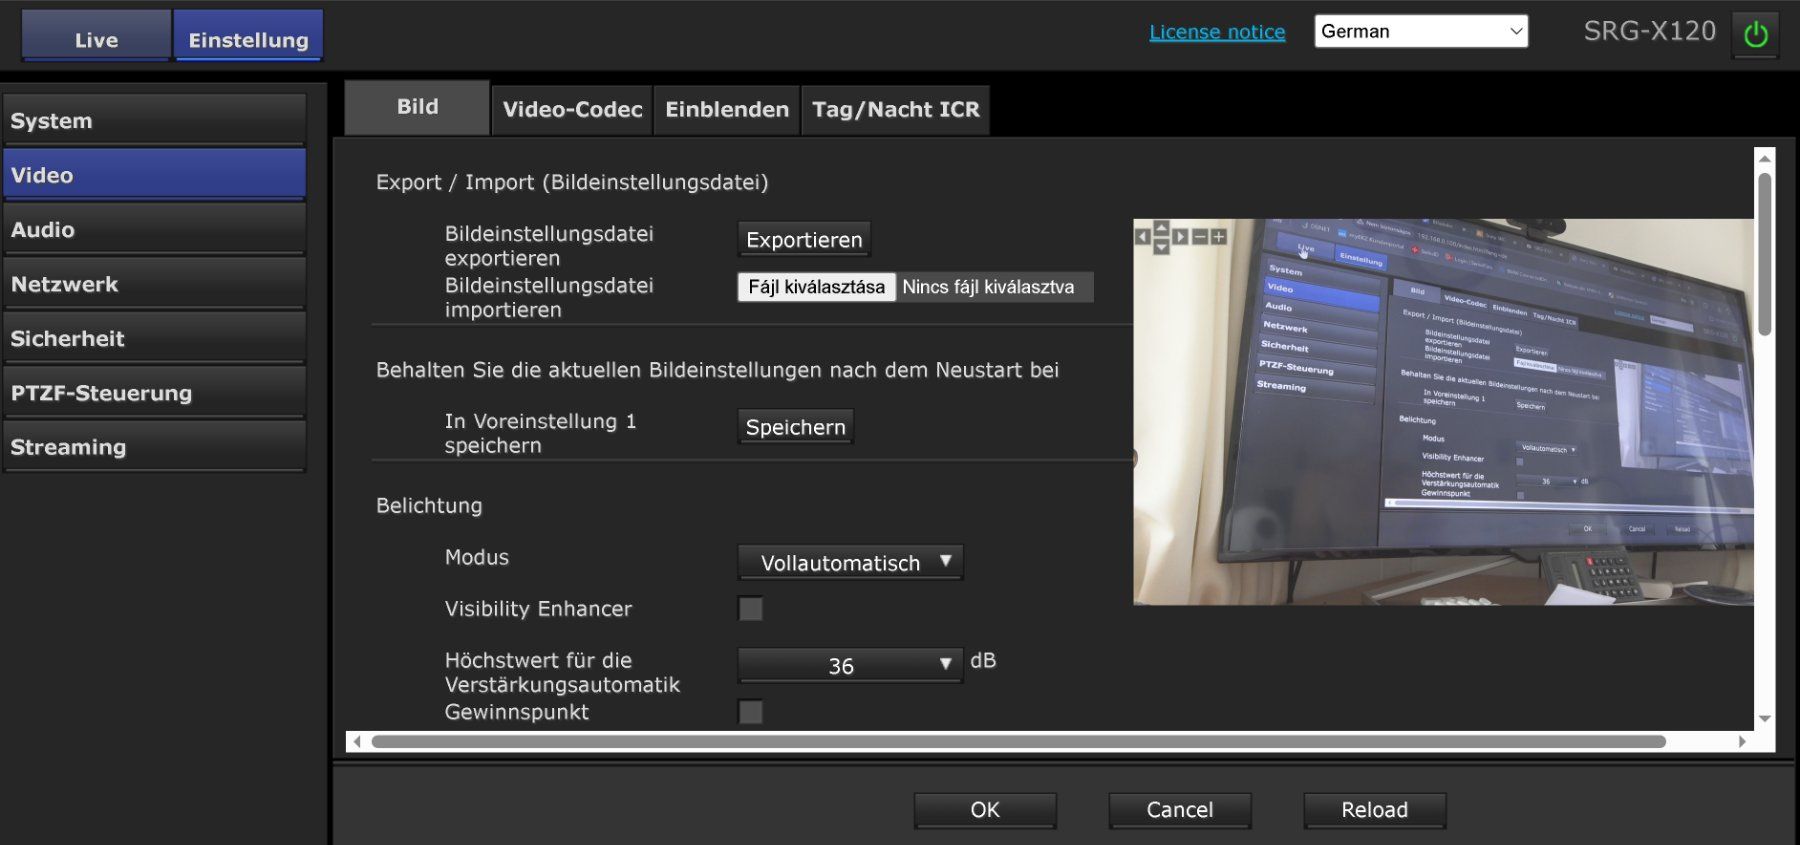Select the Video sidebar item

coord(154,174)
